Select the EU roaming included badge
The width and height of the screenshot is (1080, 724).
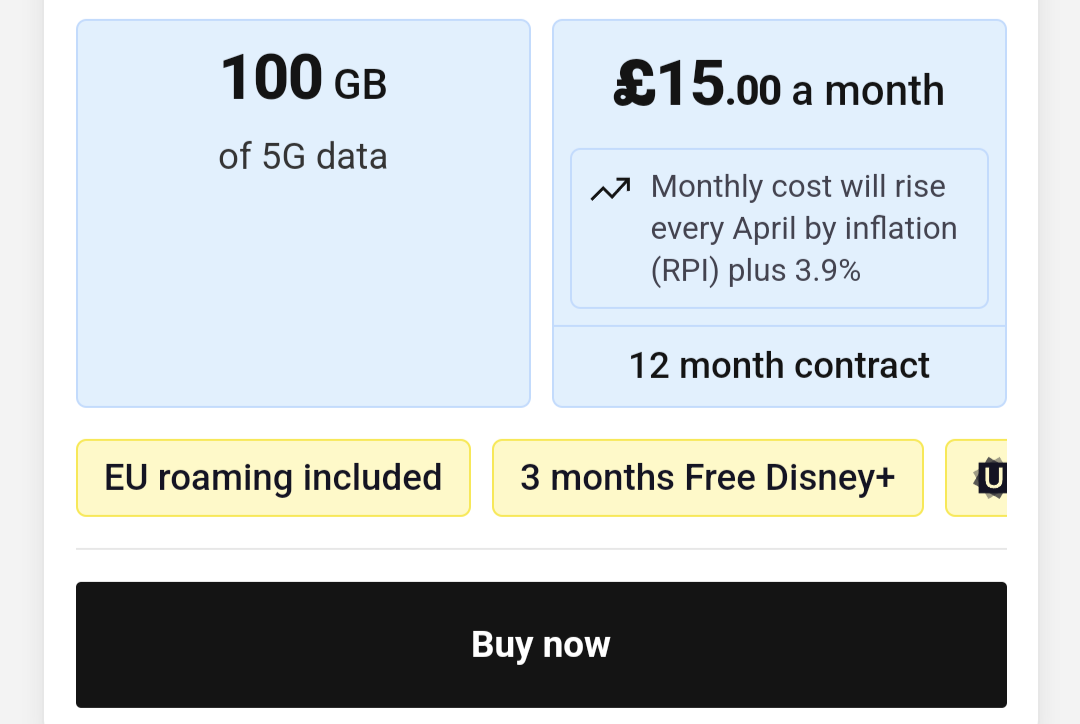[x=273, y=478]
